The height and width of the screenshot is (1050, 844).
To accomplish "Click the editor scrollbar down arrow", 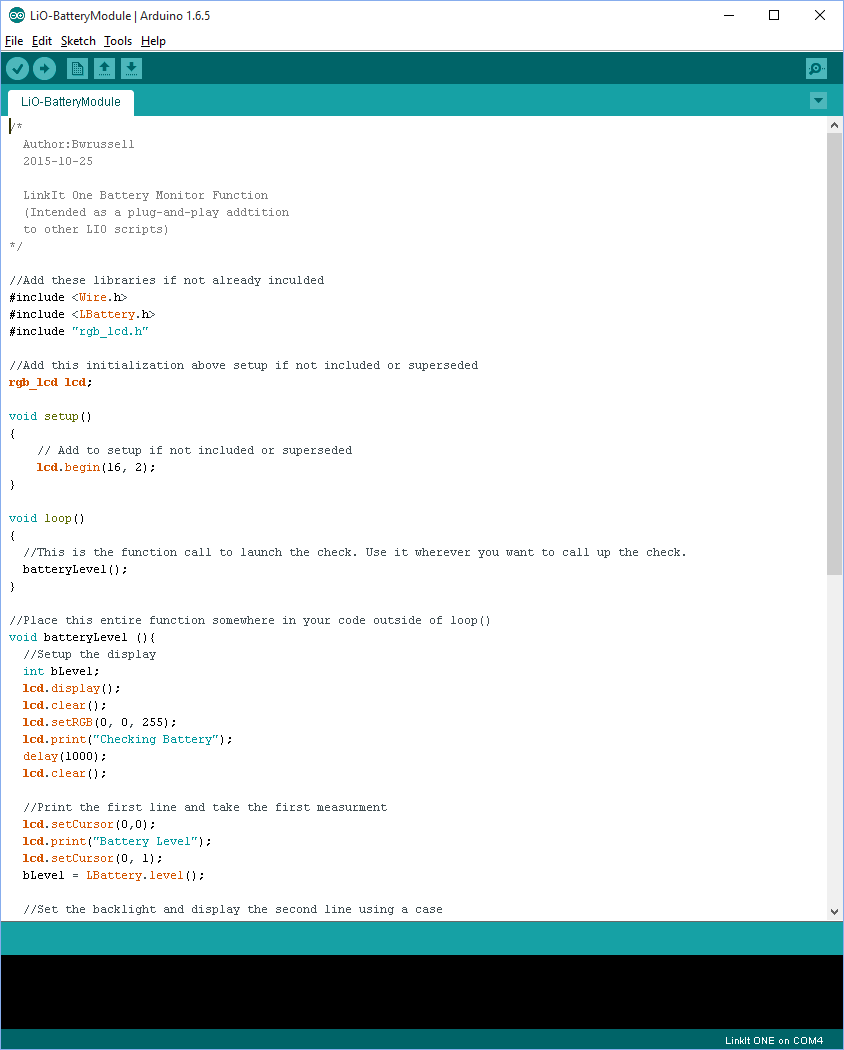I will coord(834,911).
